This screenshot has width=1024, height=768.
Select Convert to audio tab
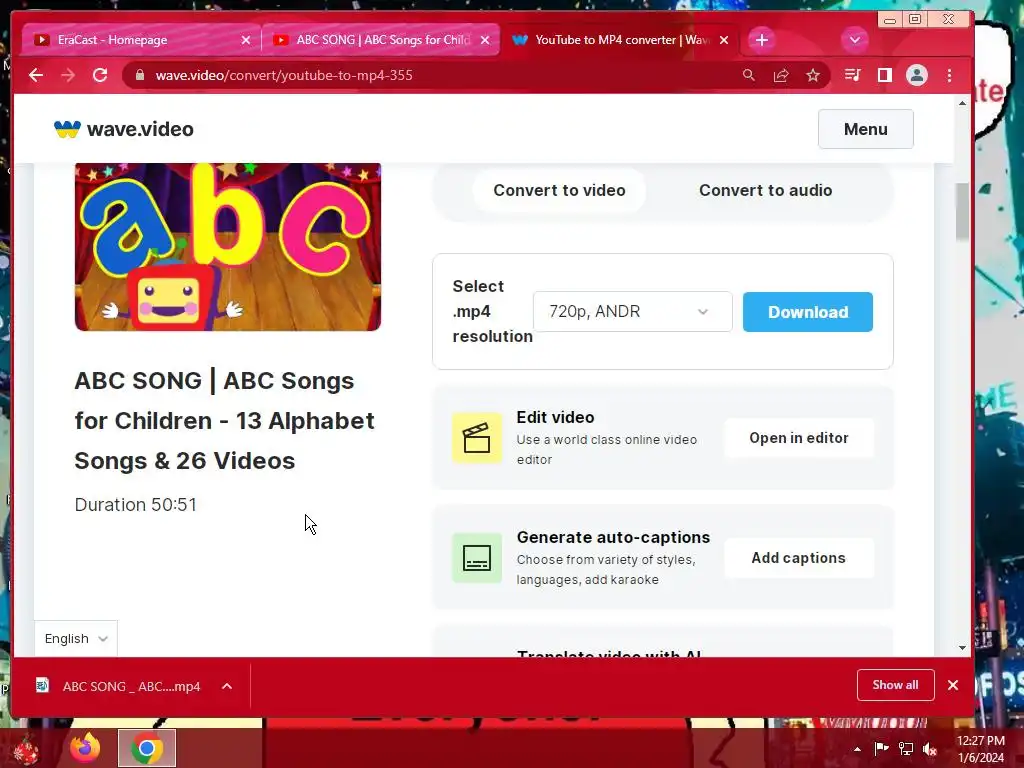(x=765, y=190)
